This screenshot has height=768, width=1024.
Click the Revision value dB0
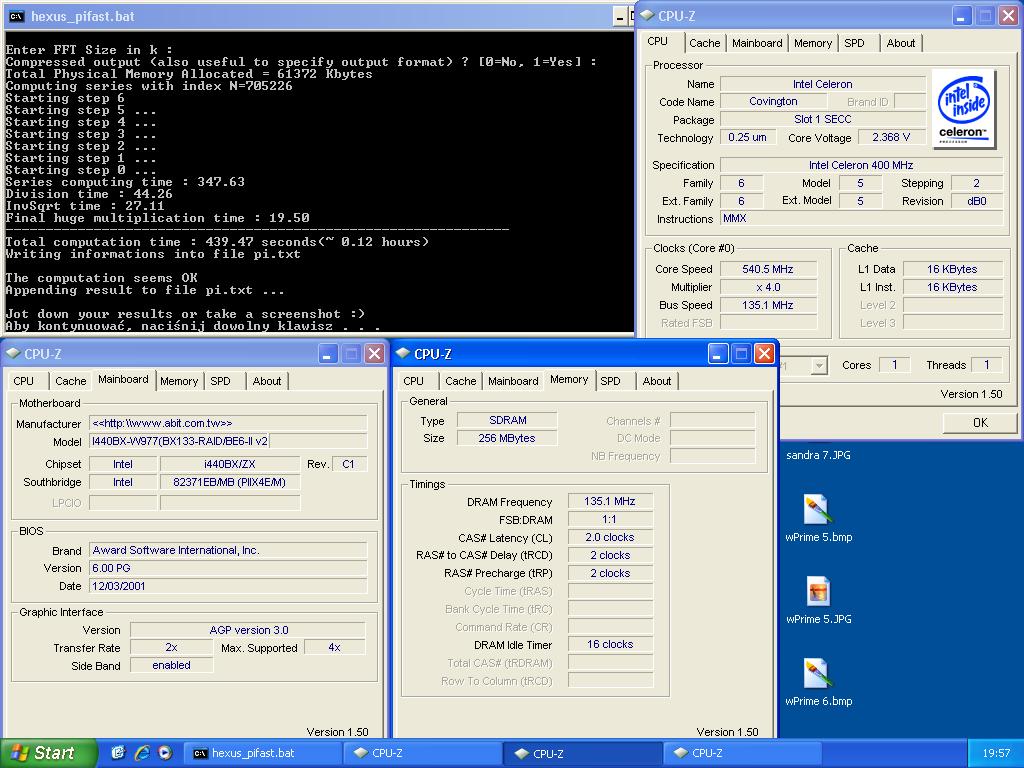[x=976, y=201]
